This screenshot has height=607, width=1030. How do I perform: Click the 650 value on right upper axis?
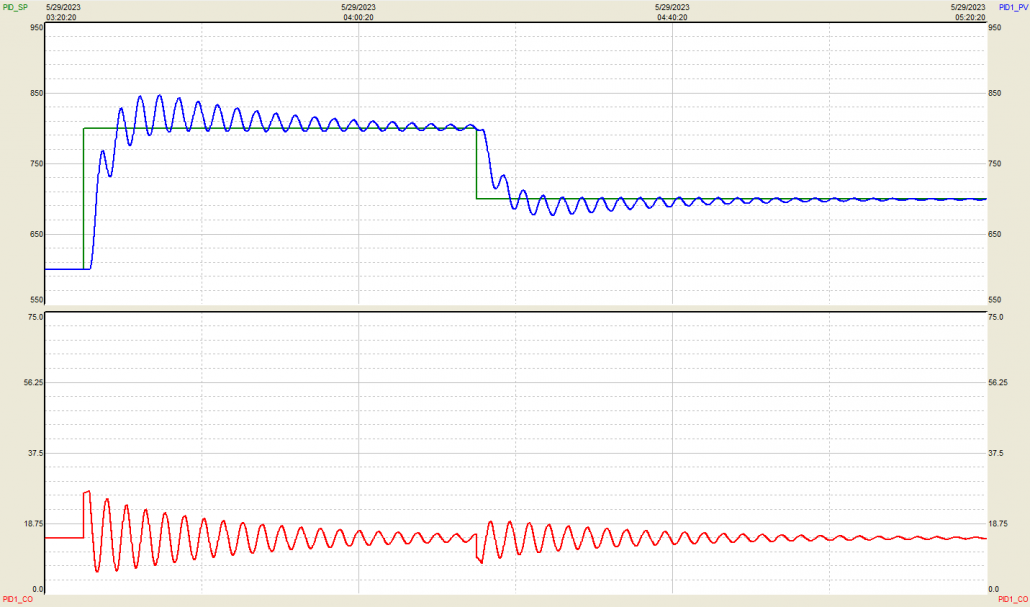pos(995,234)
